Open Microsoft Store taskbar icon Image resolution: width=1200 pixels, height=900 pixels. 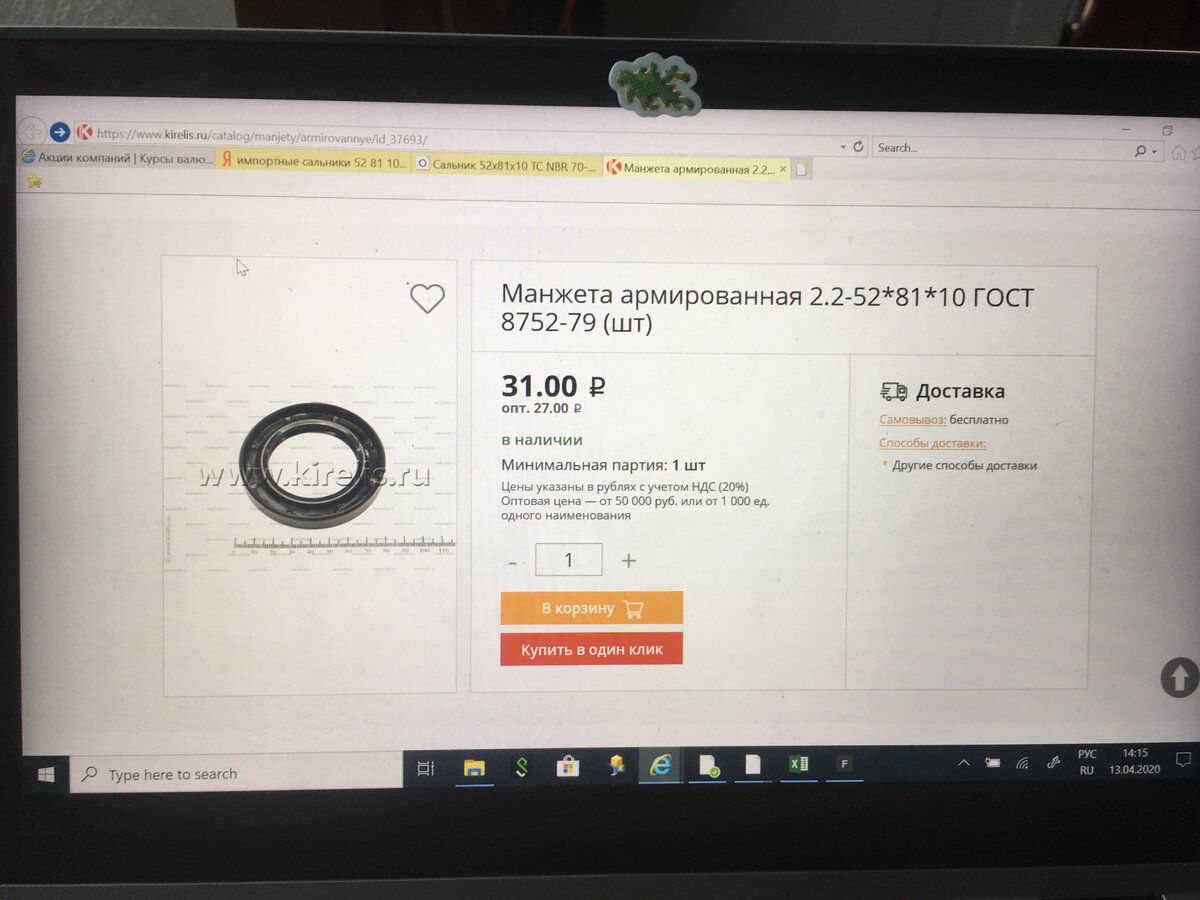tap(568, 767)
